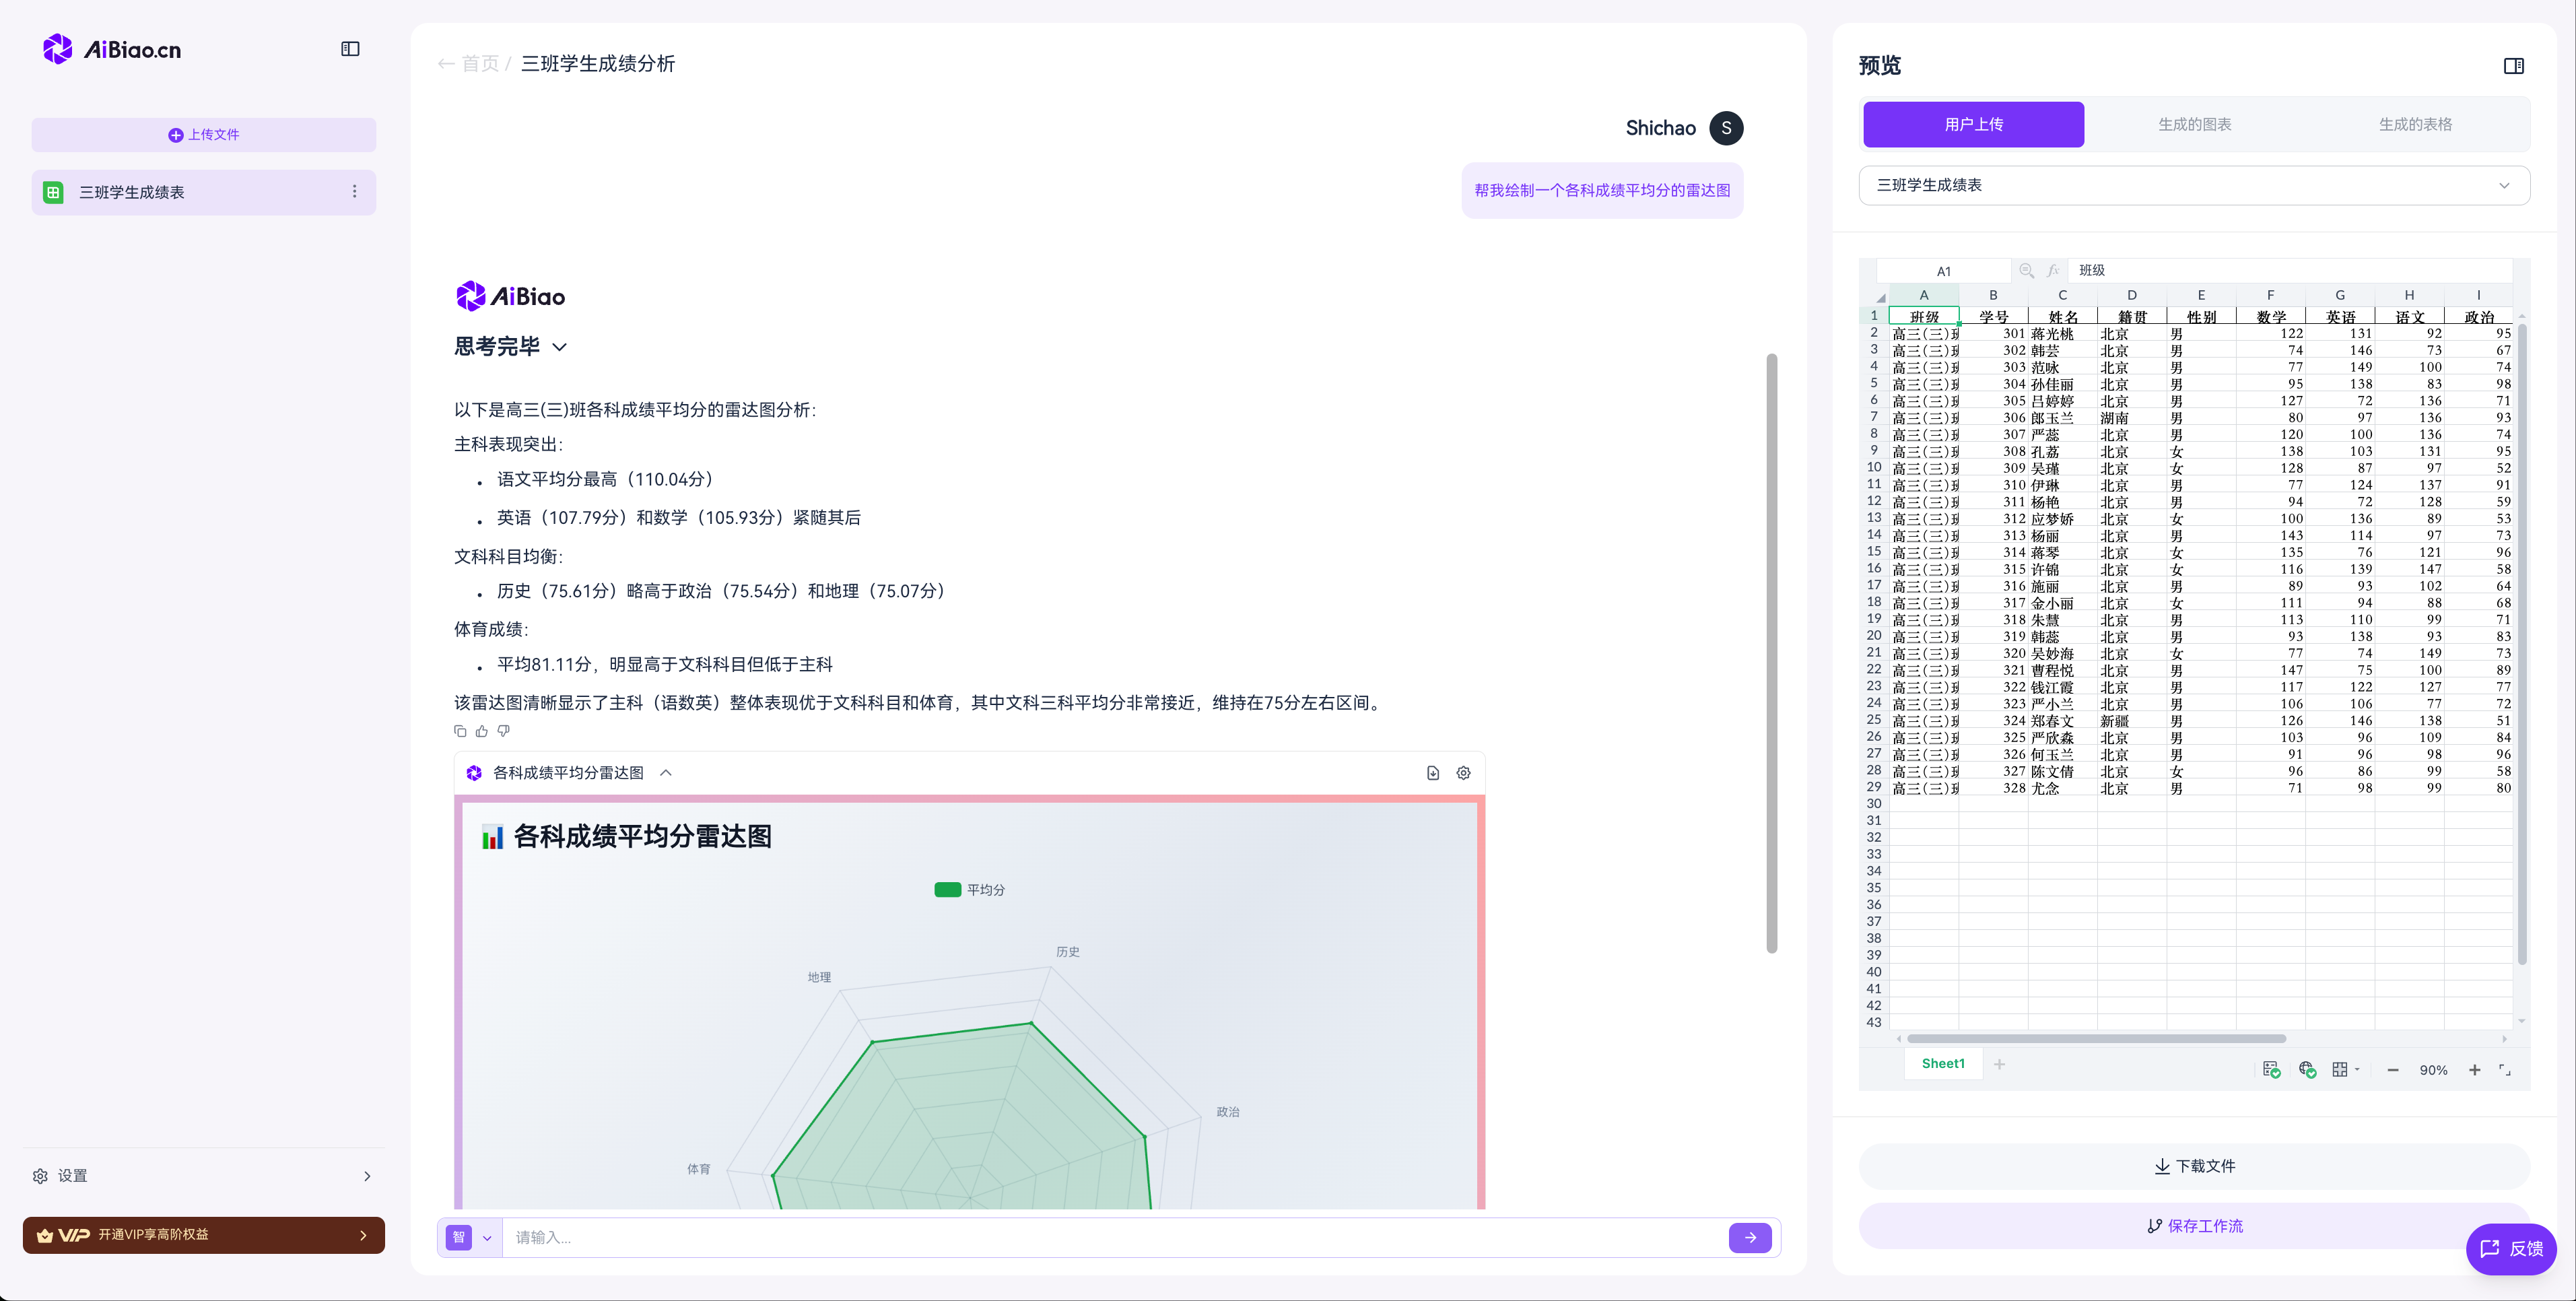Click the 新疆 cell in 籍贯 column
Viewport: 2576px width, 1301px height.
pos(2132,721)
